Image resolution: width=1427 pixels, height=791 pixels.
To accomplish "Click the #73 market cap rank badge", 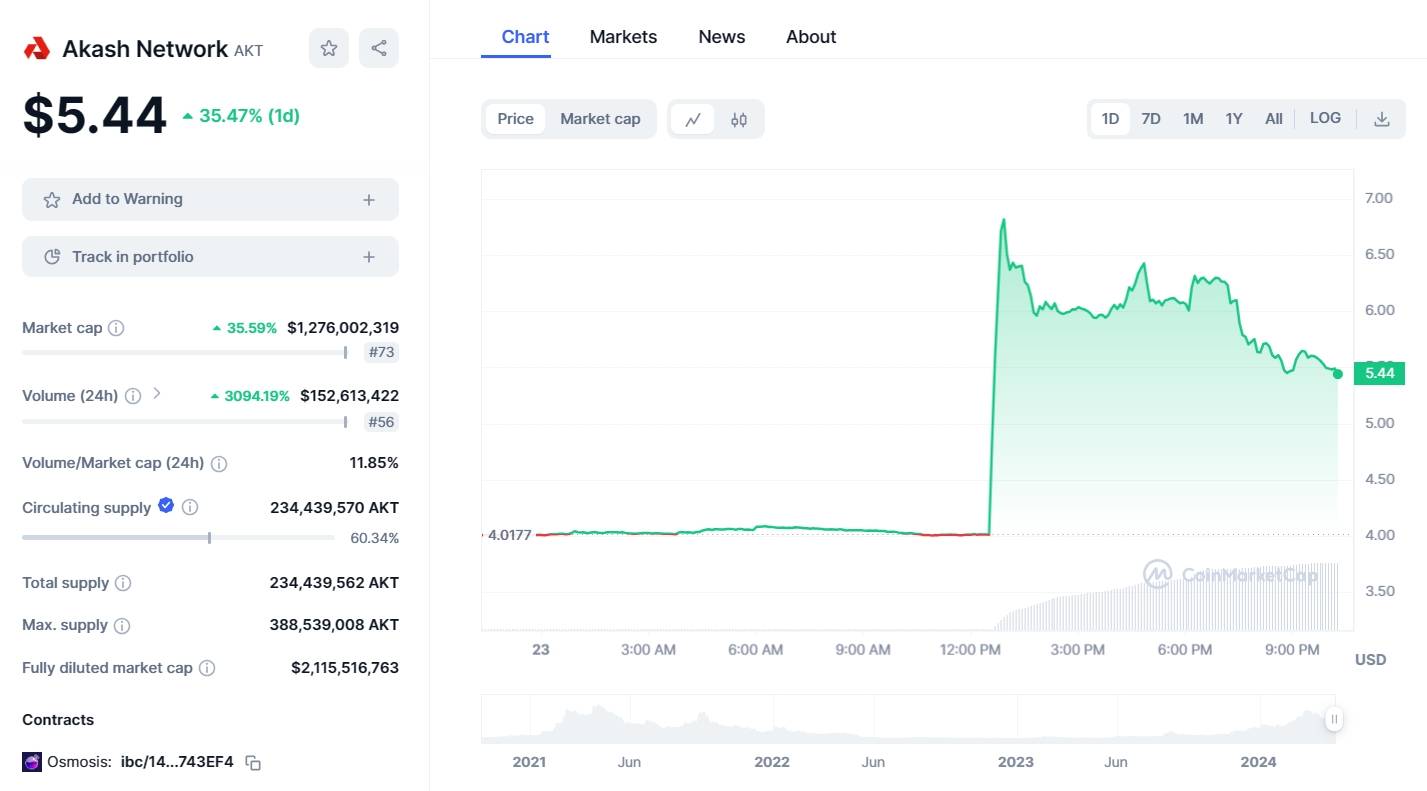I will tap(381, 352).
